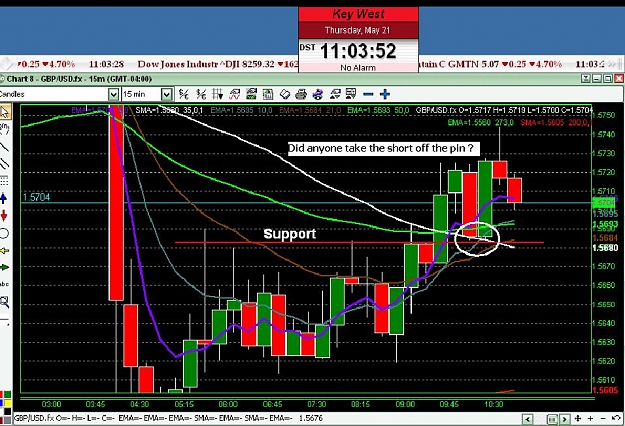Select the trend line drawing tool

(x=4, y=146)
